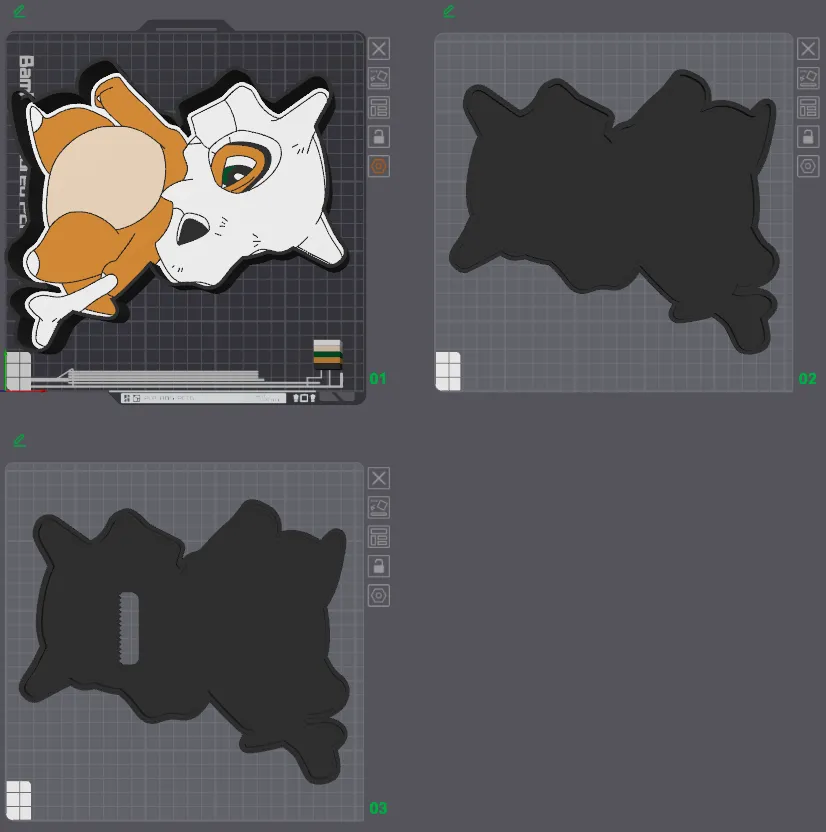This screenshot has width=826, height=832.
Task: Open plate 03 settings hexagon icon
Action: [x=379, y=595]
